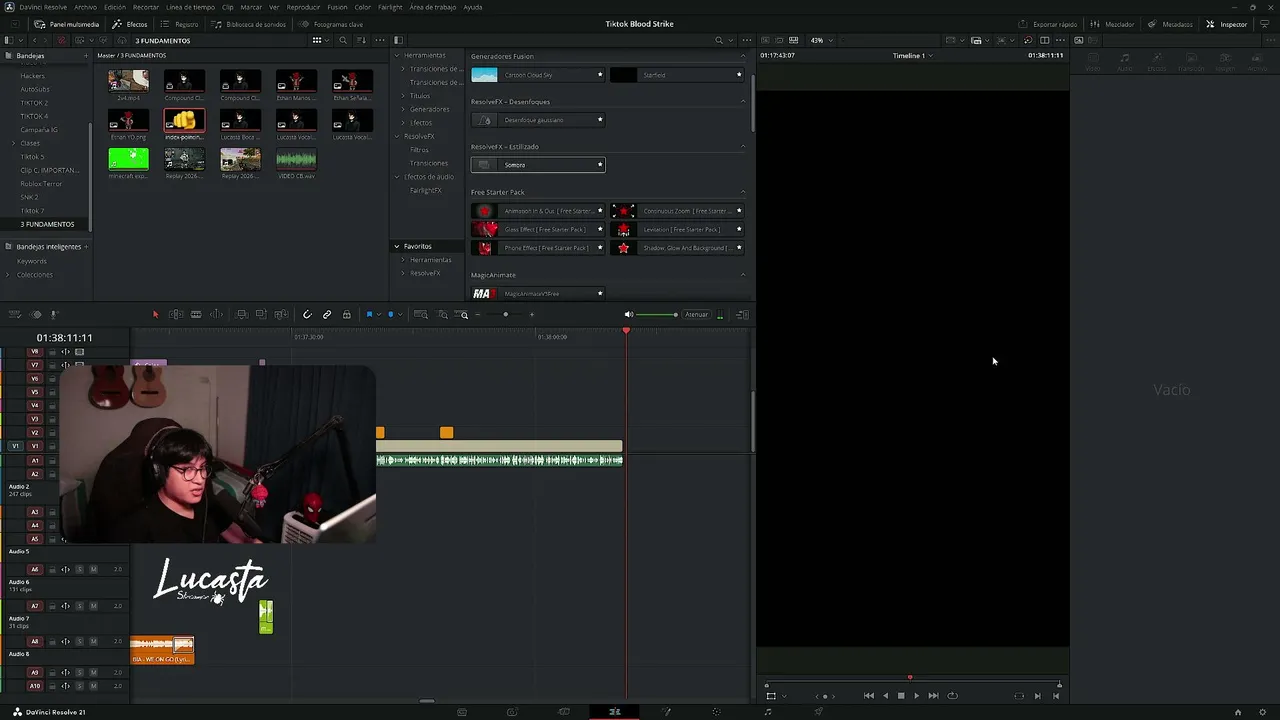Select the index-pointing hand thumbnail clip
The width and height of the screenshot is (1280, 720).
tap(184, 120)
